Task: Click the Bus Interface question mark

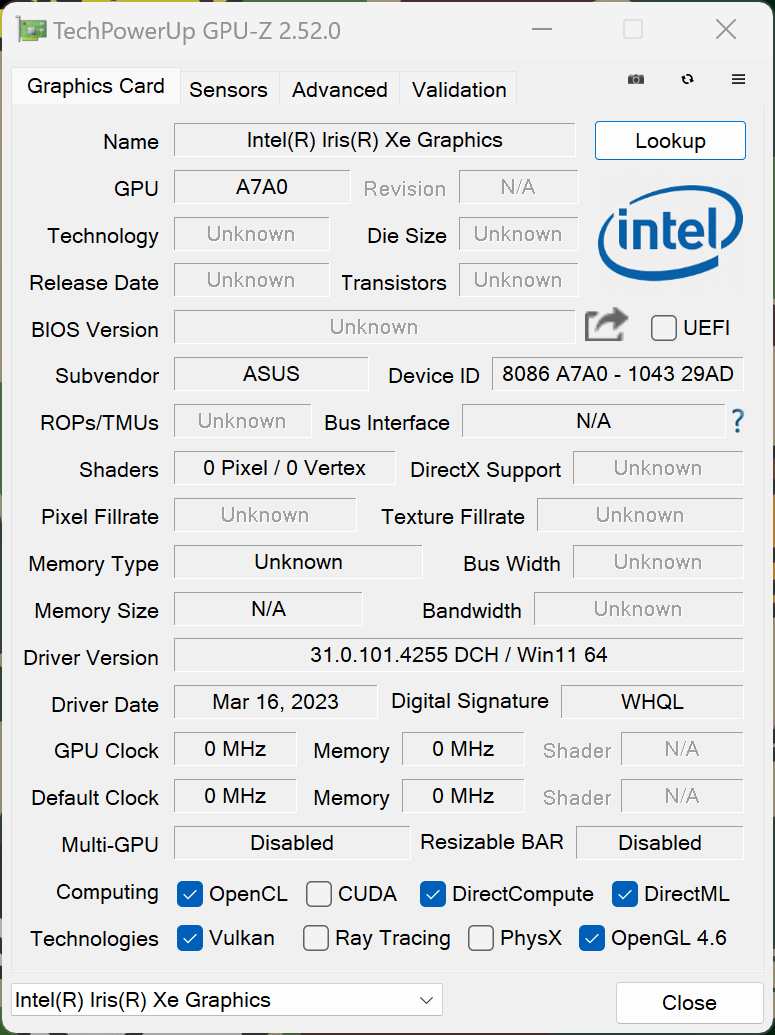Action: point(738,421)
